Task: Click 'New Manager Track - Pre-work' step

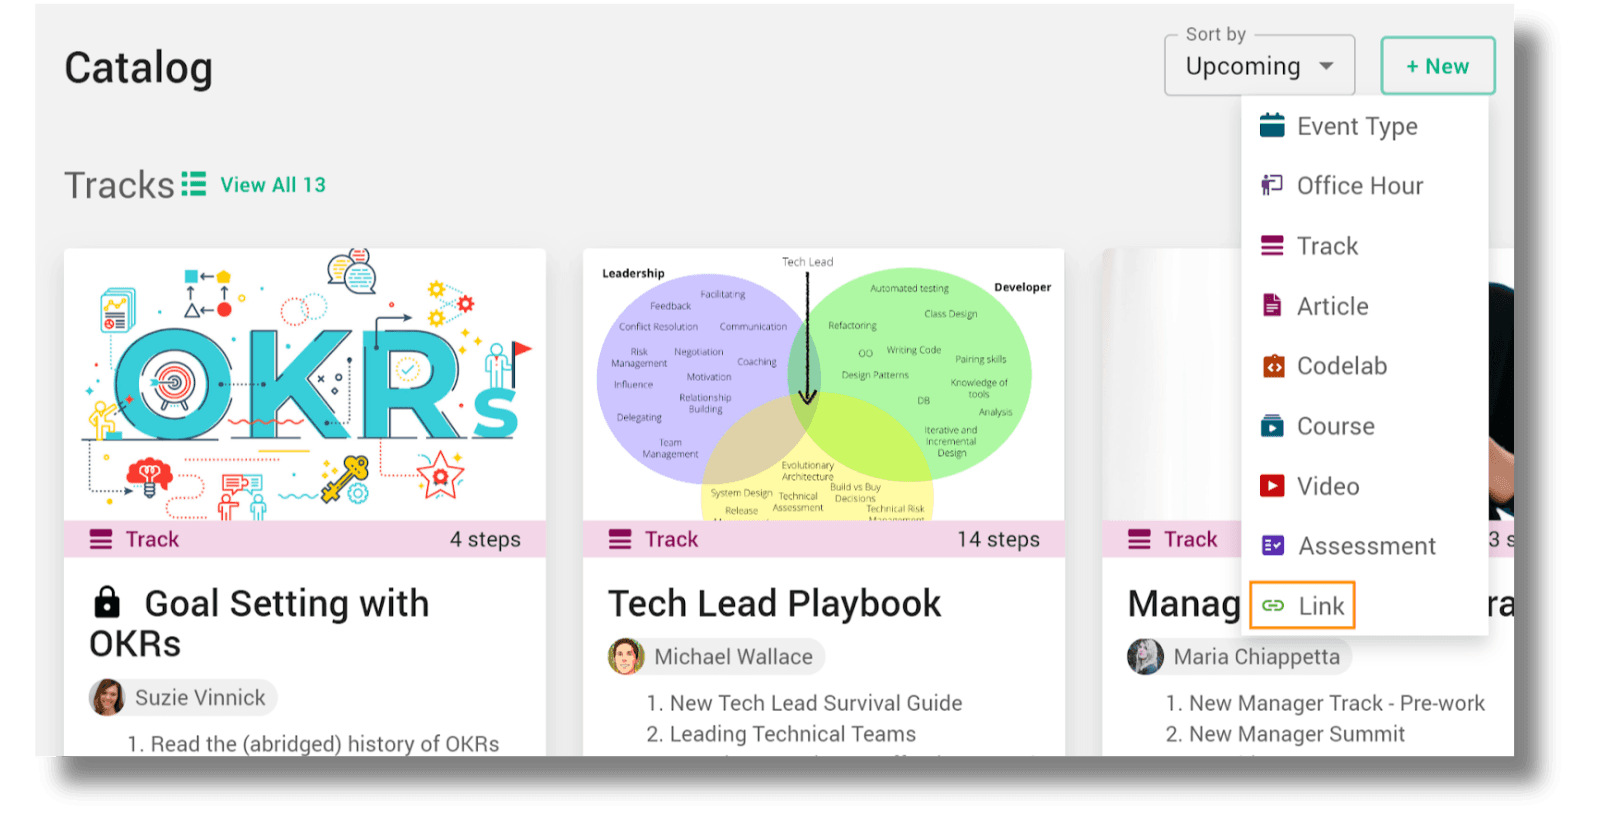Action: tap(1337, 703)
